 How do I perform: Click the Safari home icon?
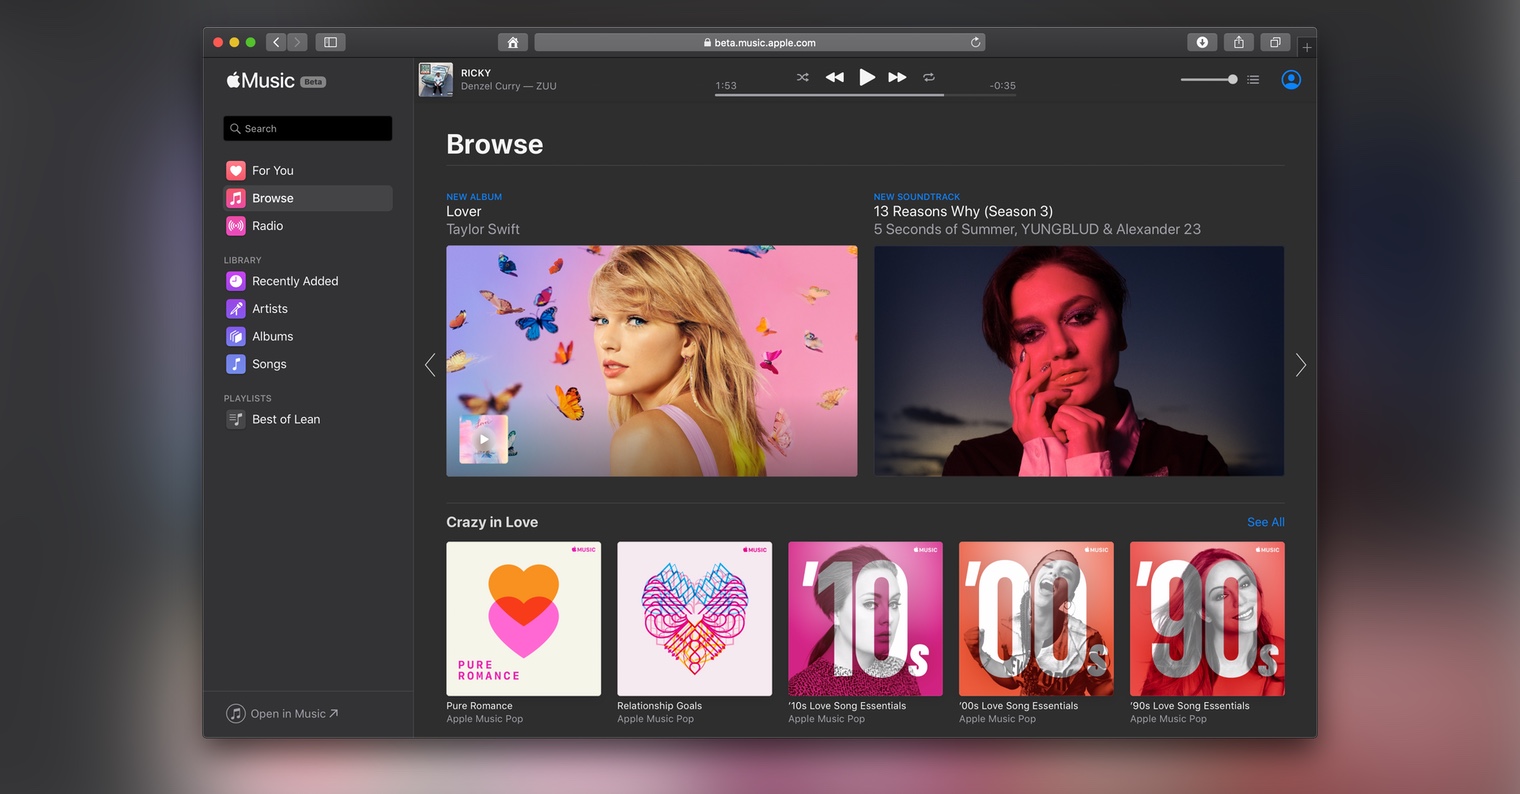click(x=512, y=42)
